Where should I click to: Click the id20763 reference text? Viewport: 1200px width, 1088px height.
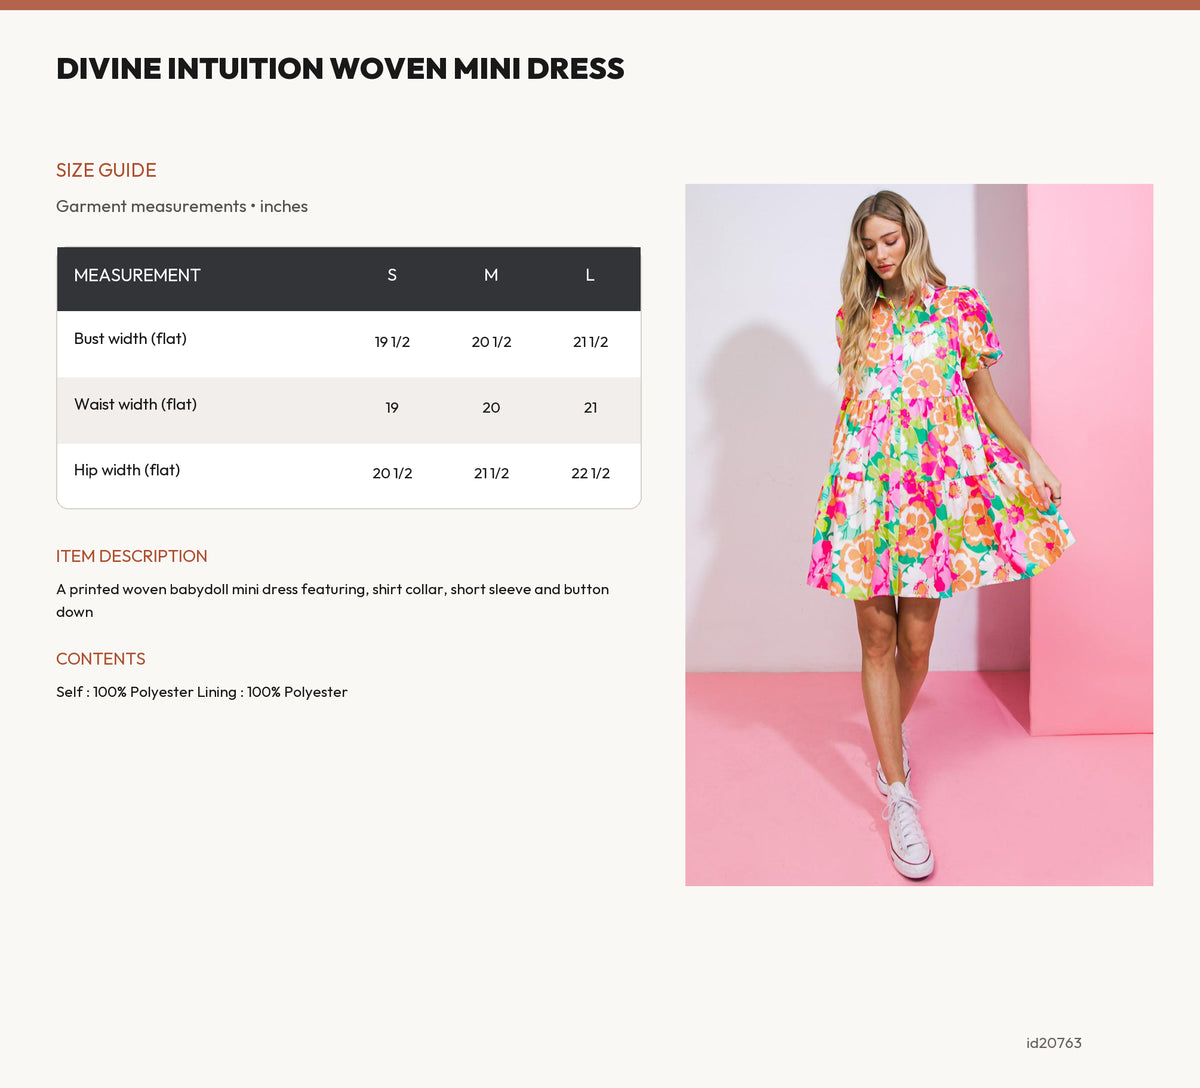1054,1043
